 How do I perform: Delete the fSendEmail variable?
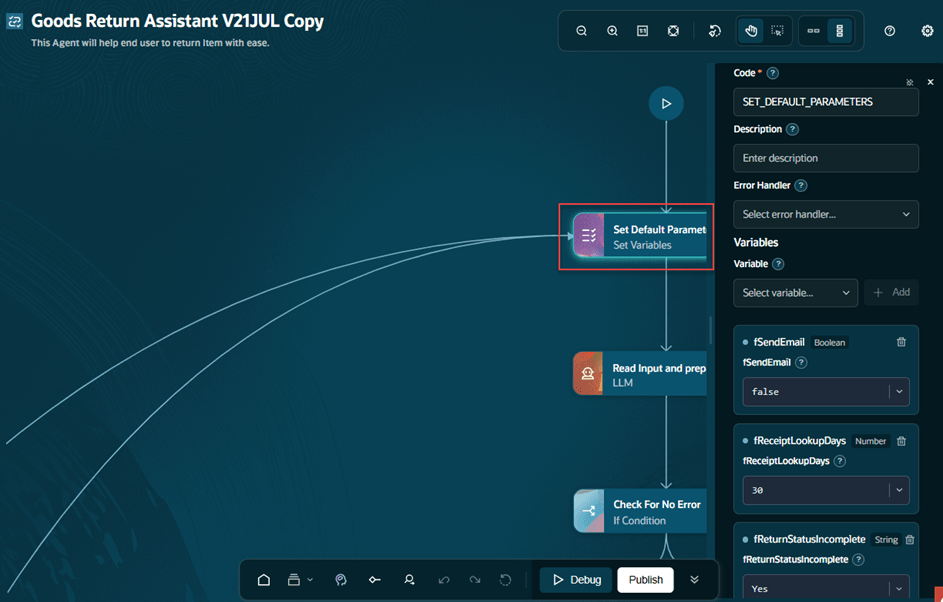tap(901, 342)
